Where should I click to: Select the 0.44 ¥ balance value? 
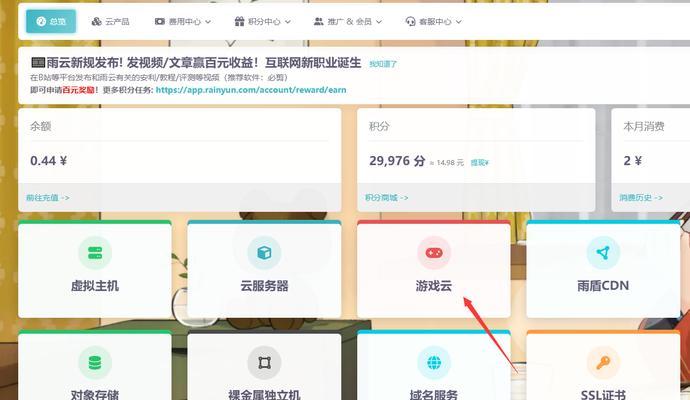tap(48, 161)
